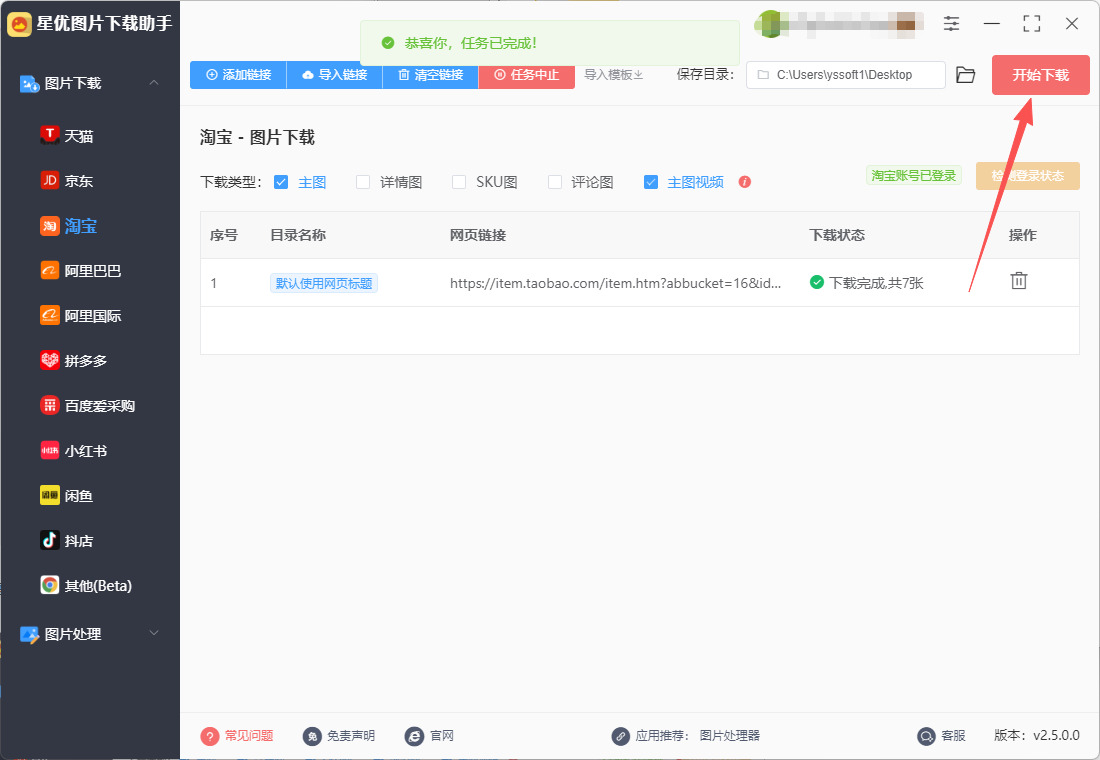Click the 下载完成,共7张 status text
1100x760 pixels.
[876, 283]
